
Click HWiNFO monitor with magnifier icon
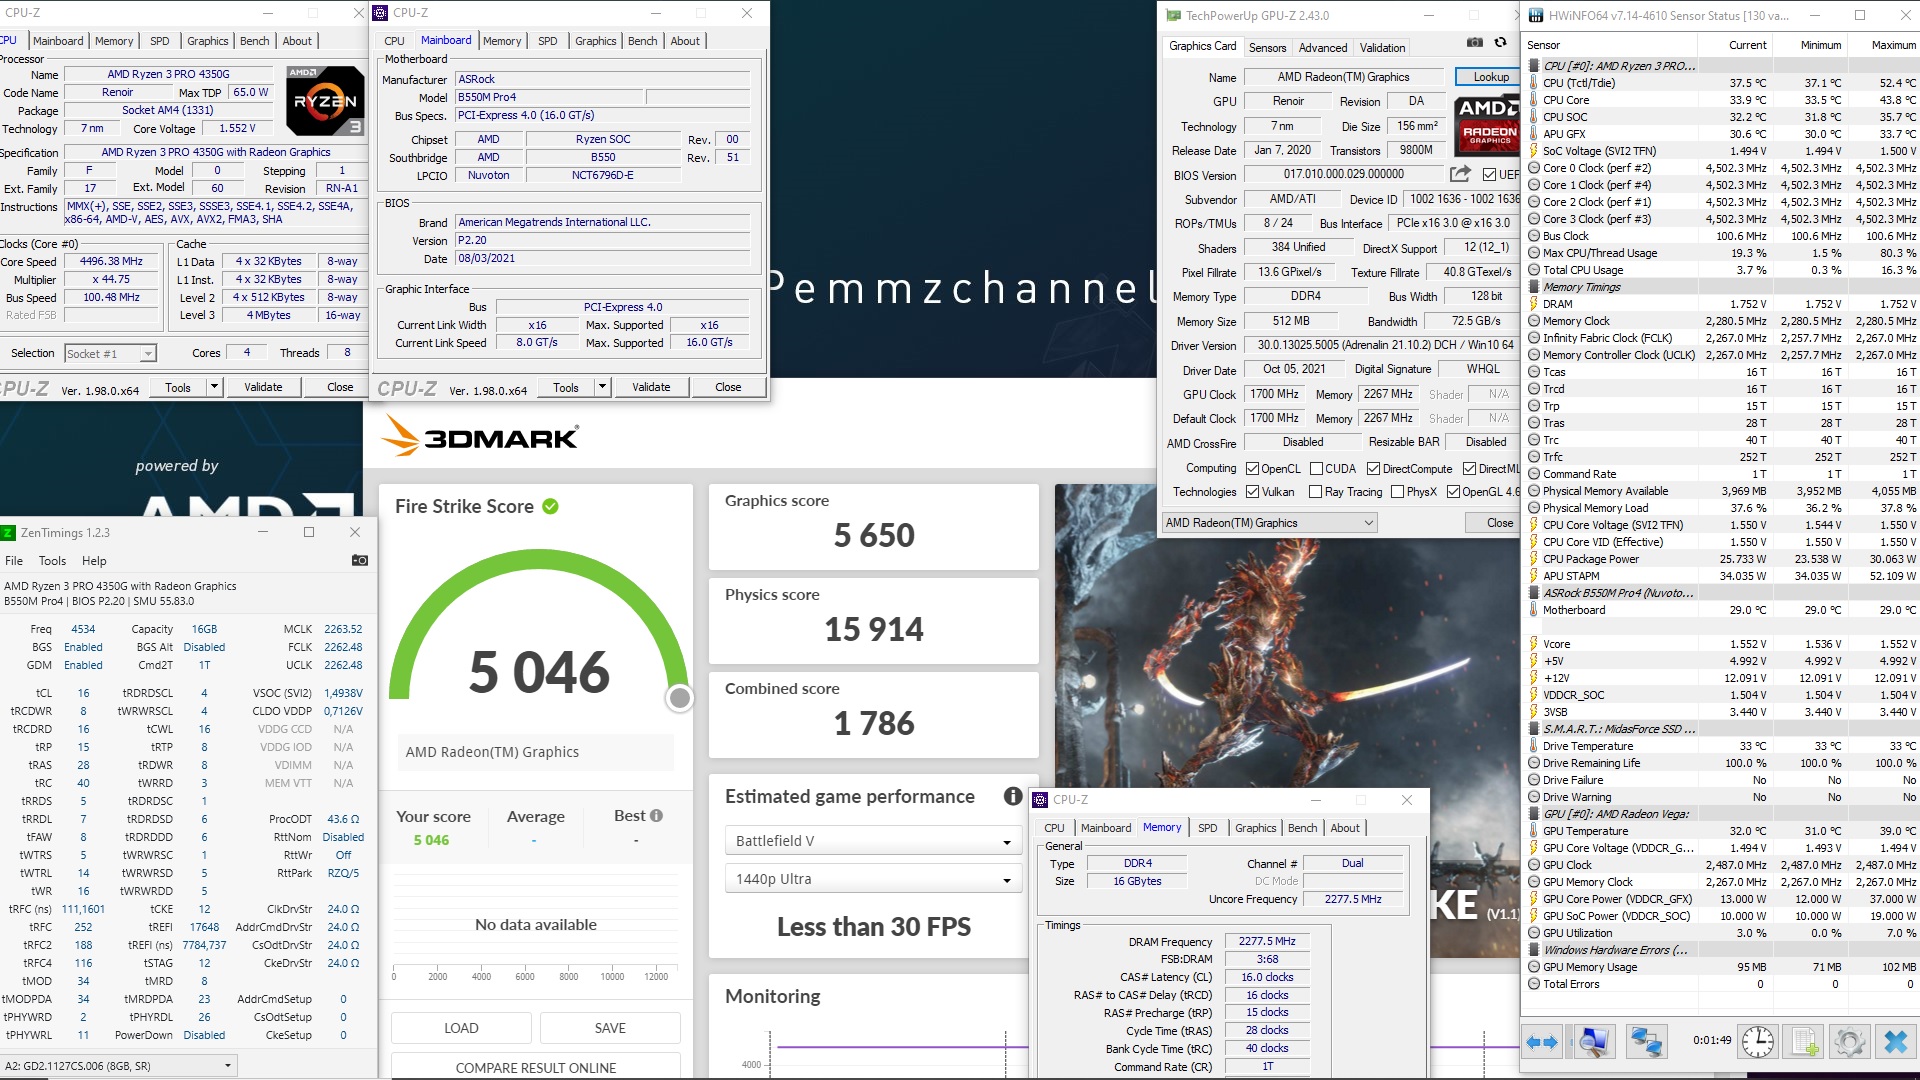(x=1593, y=1041)
